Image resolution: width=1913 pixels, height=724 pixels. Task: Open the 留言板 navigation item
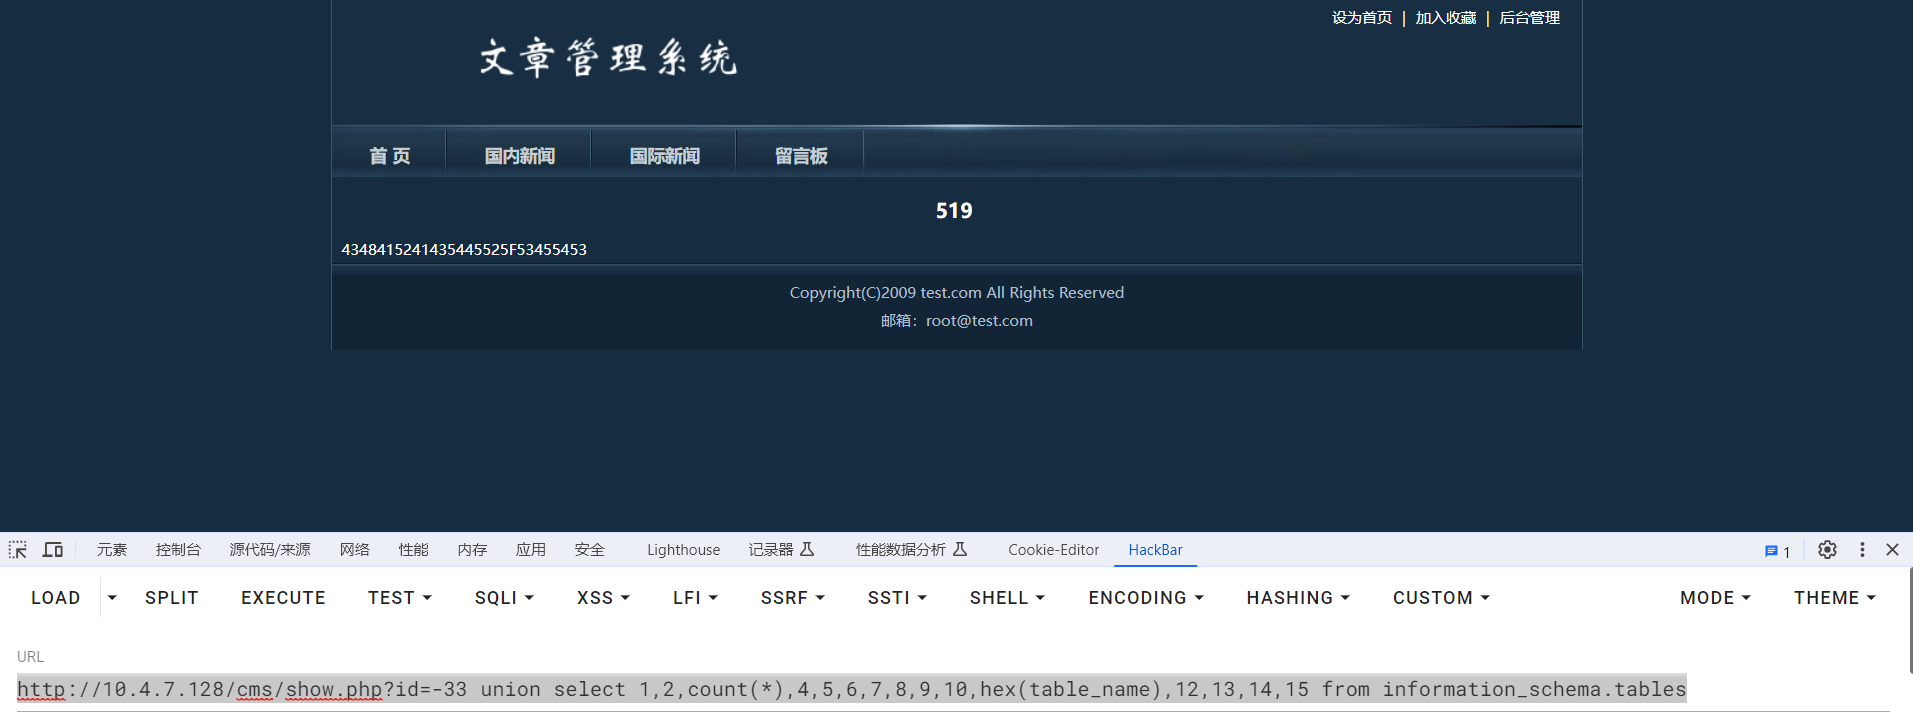tap(801, 156)
